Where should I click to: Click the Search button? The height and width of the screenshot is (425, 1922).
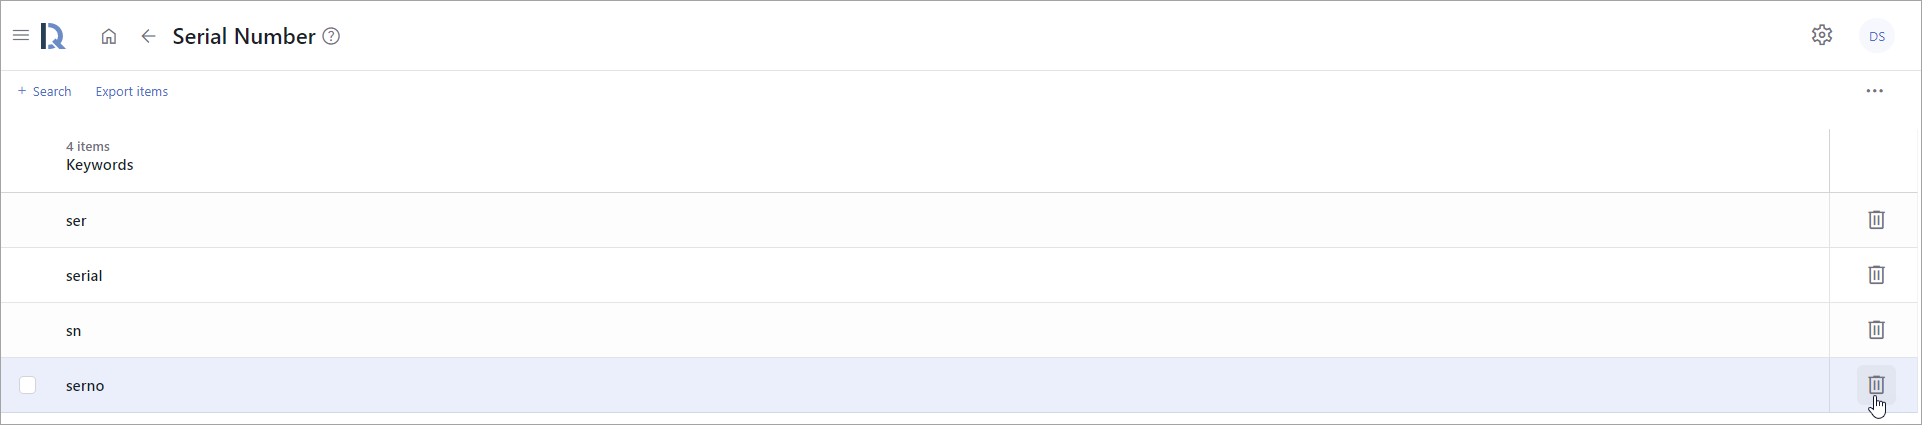(x=45, y=91)
